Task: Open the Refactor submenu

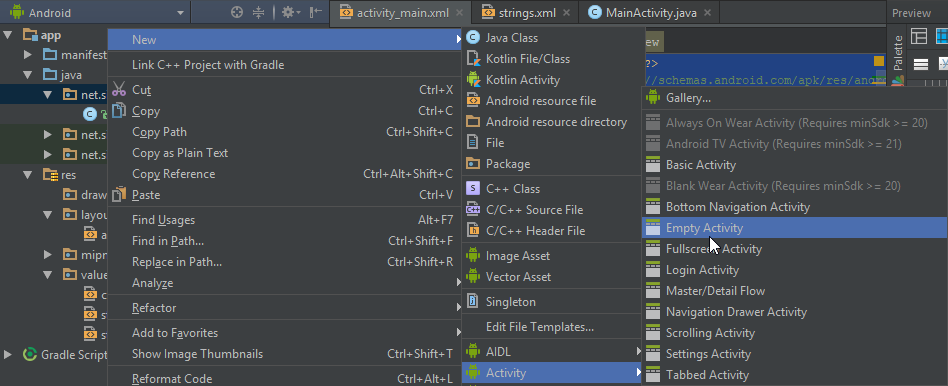Action: coord(285,308)
